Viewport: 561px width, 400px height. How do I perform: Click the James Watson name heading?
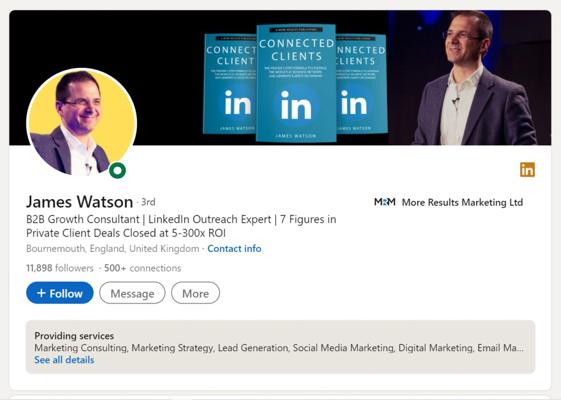[79, 201]
